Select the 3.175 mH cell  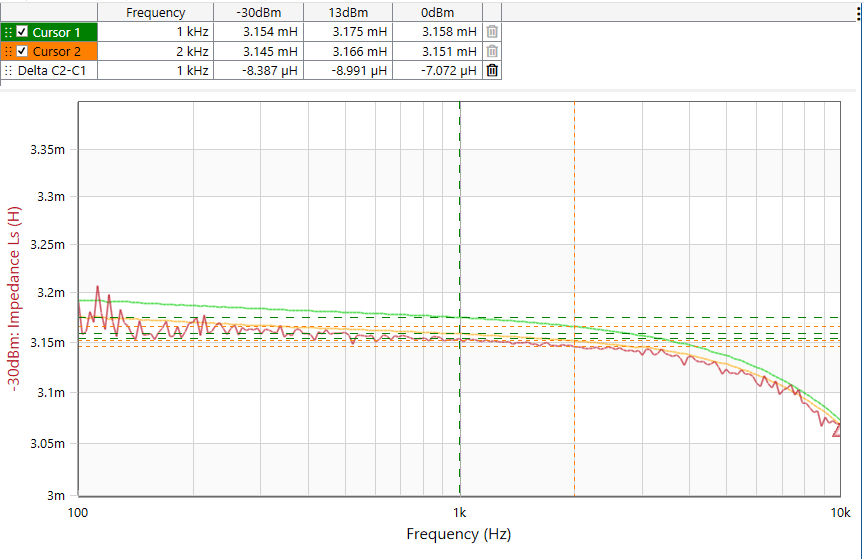tap(348, 32)
